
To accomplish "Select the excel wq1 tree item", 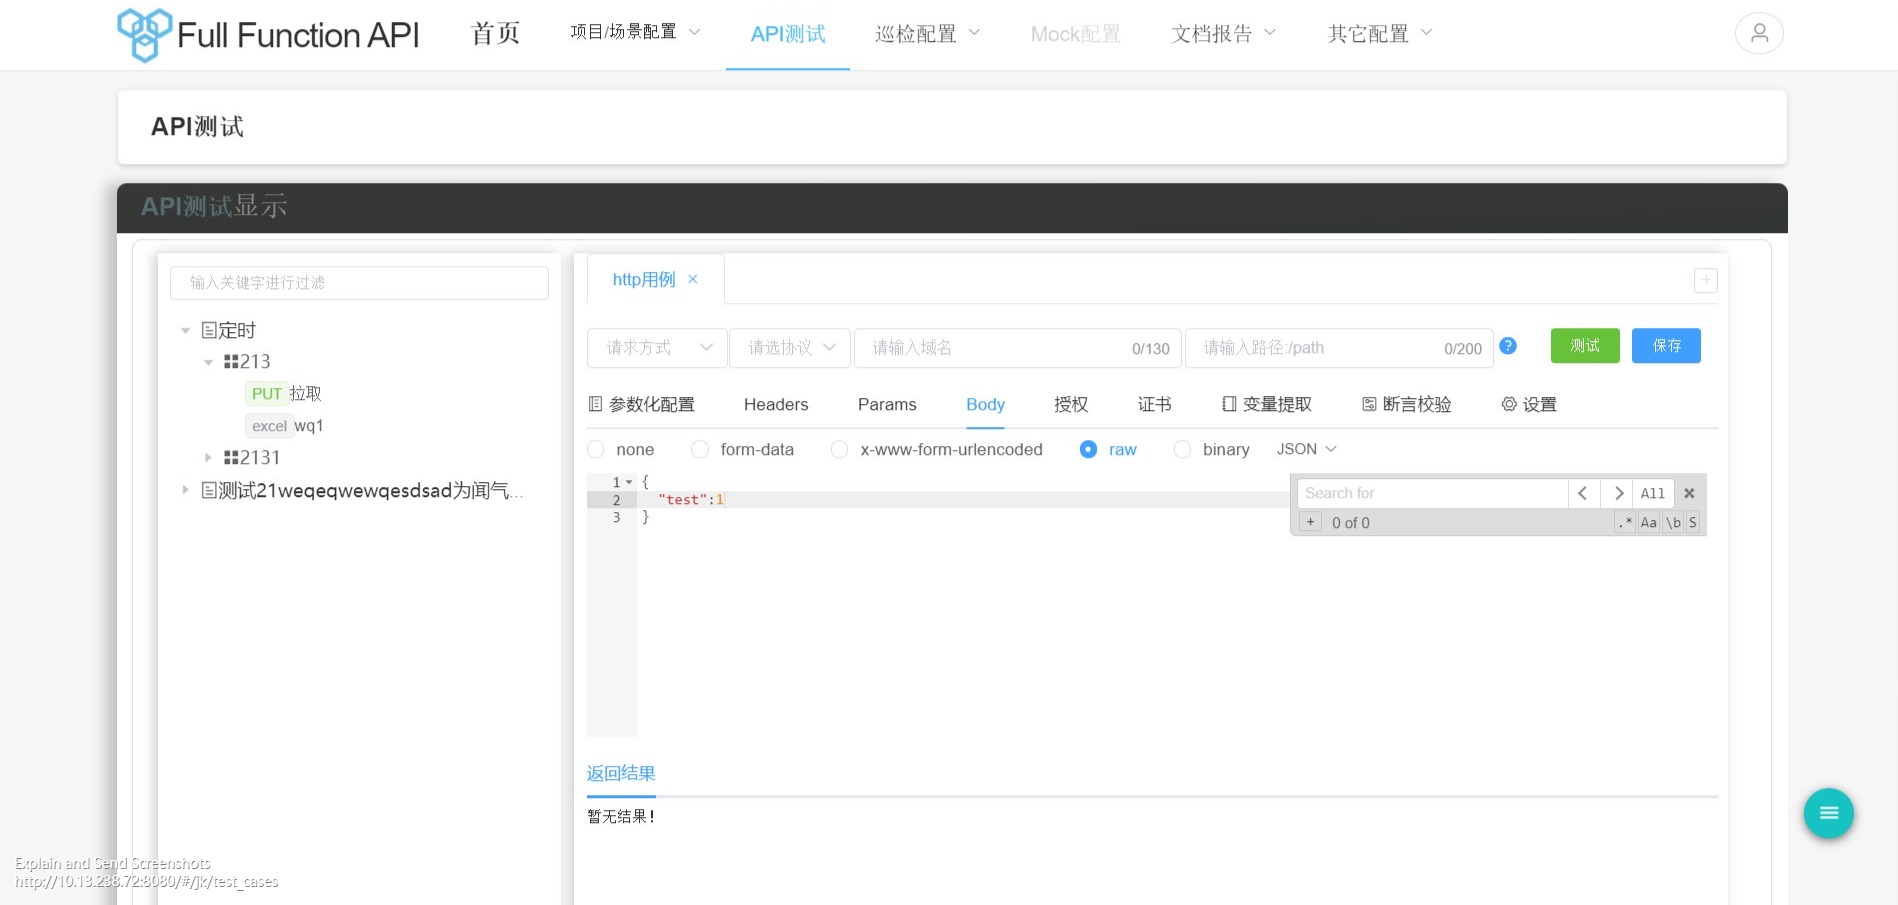I will tap(286, 426).
